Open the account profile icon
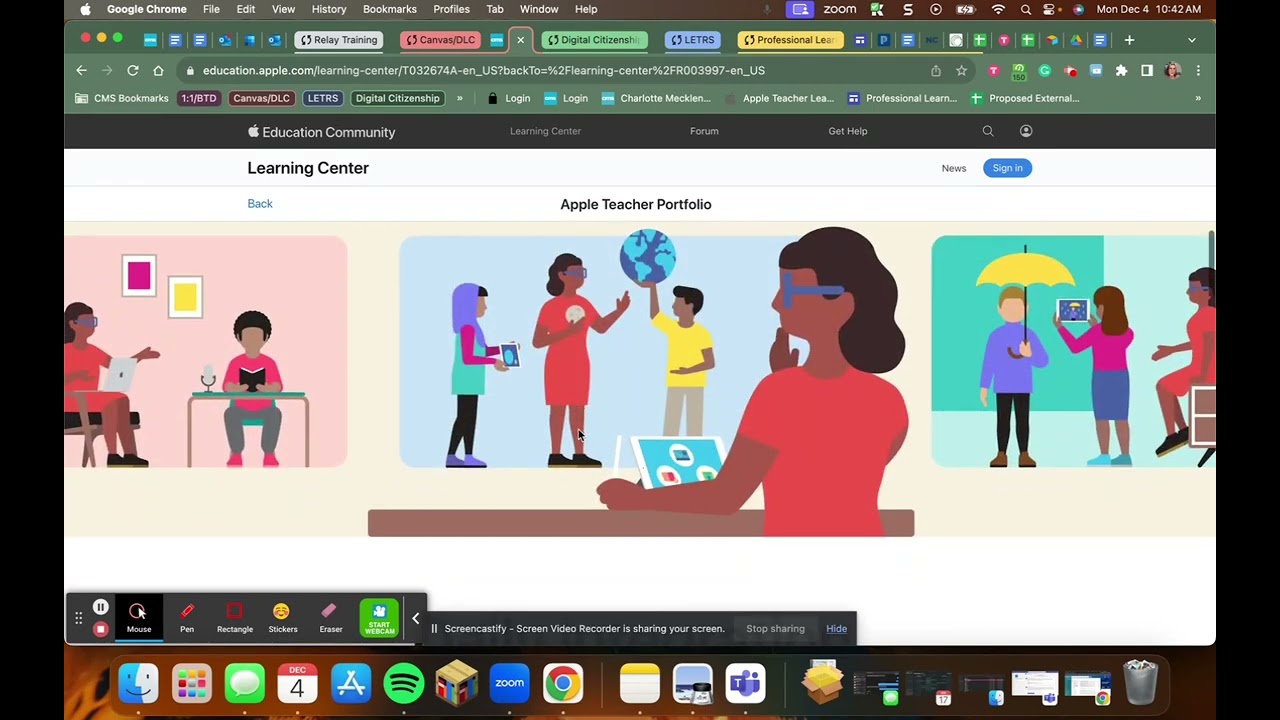1280x720 pixels. 1026,131
